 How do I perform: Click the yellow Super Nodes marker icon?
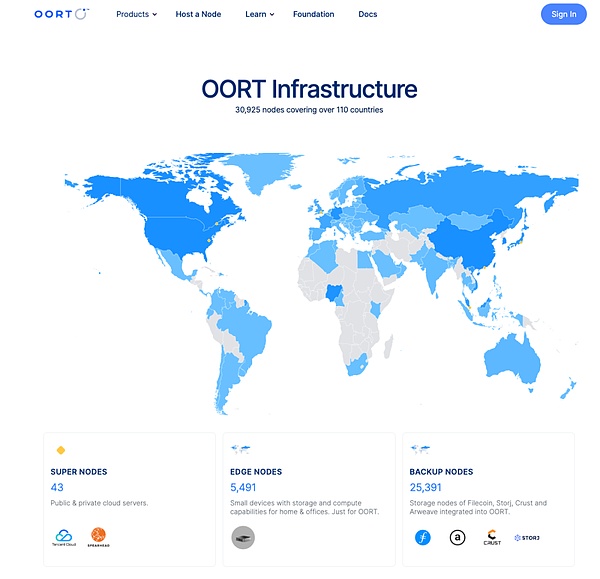coord(61,450)
